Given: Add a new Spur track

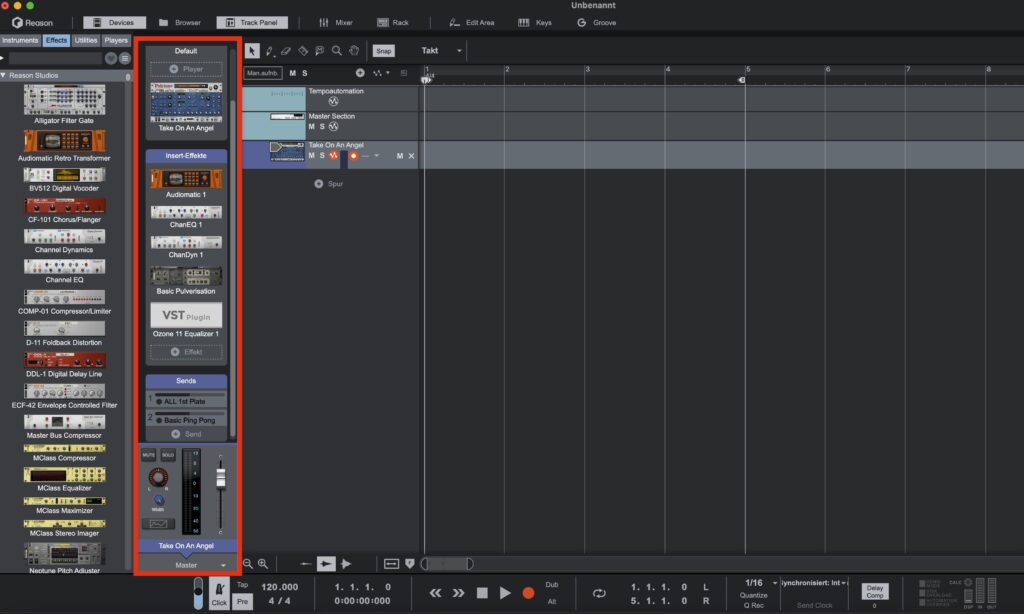Looking at the screenshot, I should (x=328, y=184).
